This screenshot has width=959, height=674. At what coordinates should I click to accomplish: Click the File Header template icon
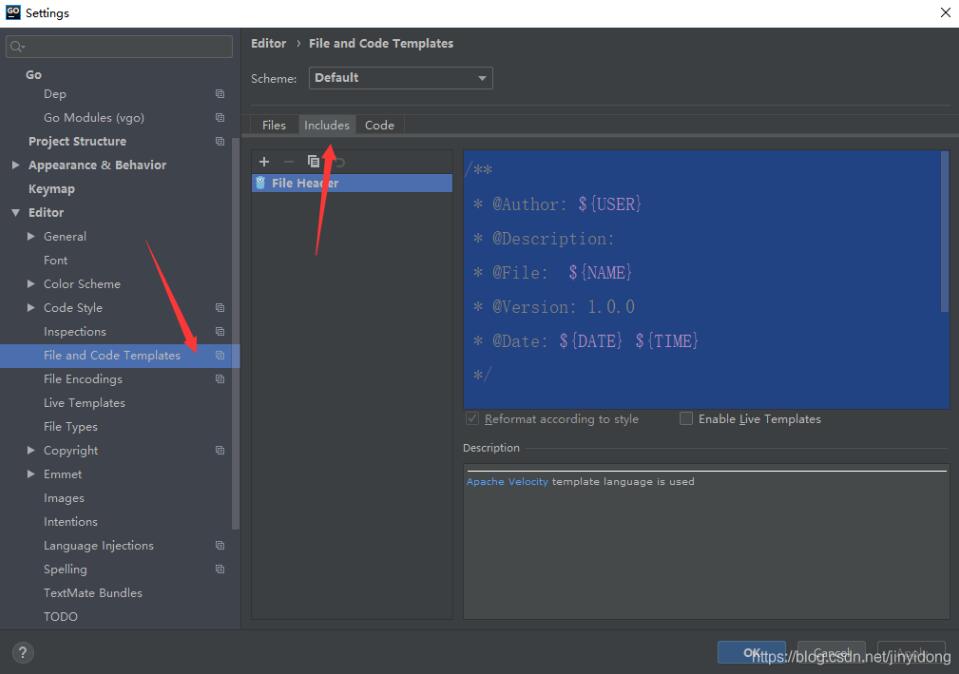click(x=261, y=183)
